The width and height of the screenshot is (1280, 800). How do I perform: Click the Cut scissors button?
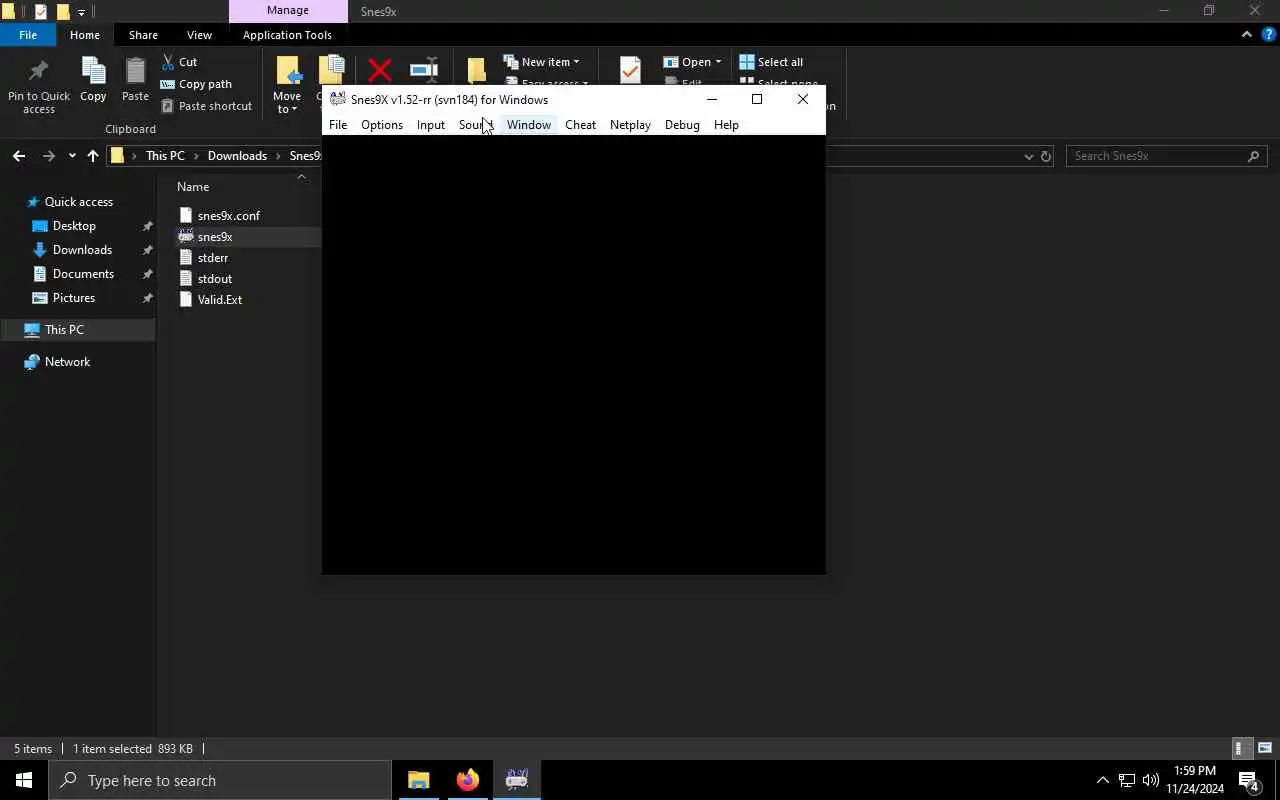pyautogui.click(x=180, y=62)
